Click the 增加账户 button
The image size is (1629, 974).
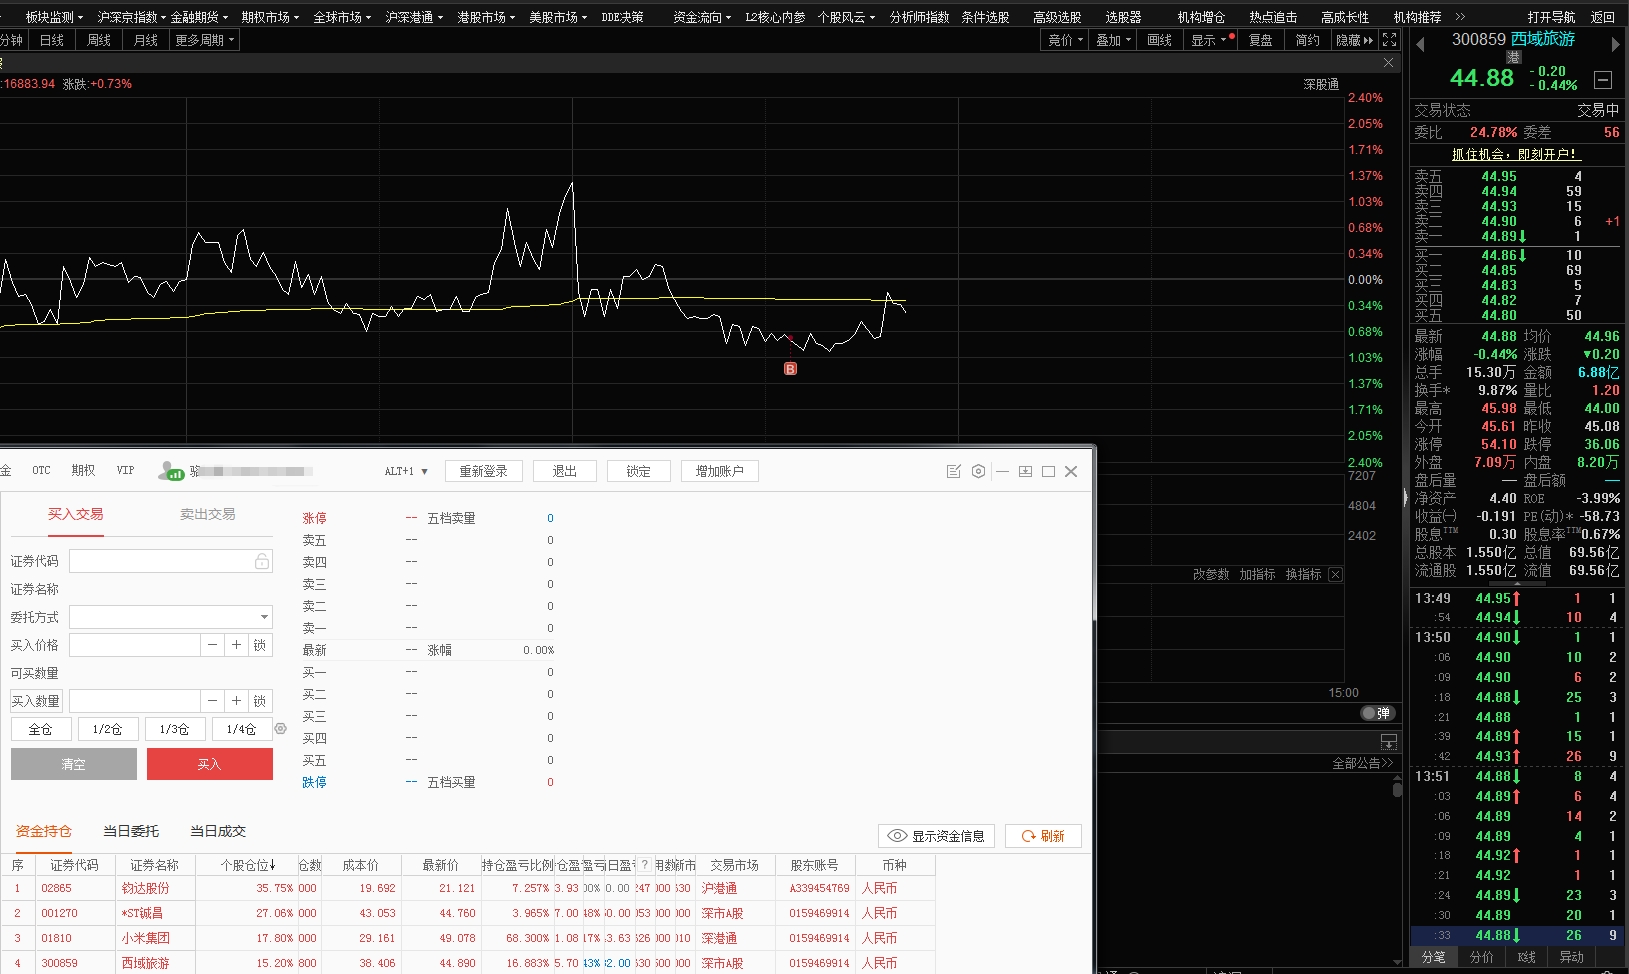click(x=720, y=471)
